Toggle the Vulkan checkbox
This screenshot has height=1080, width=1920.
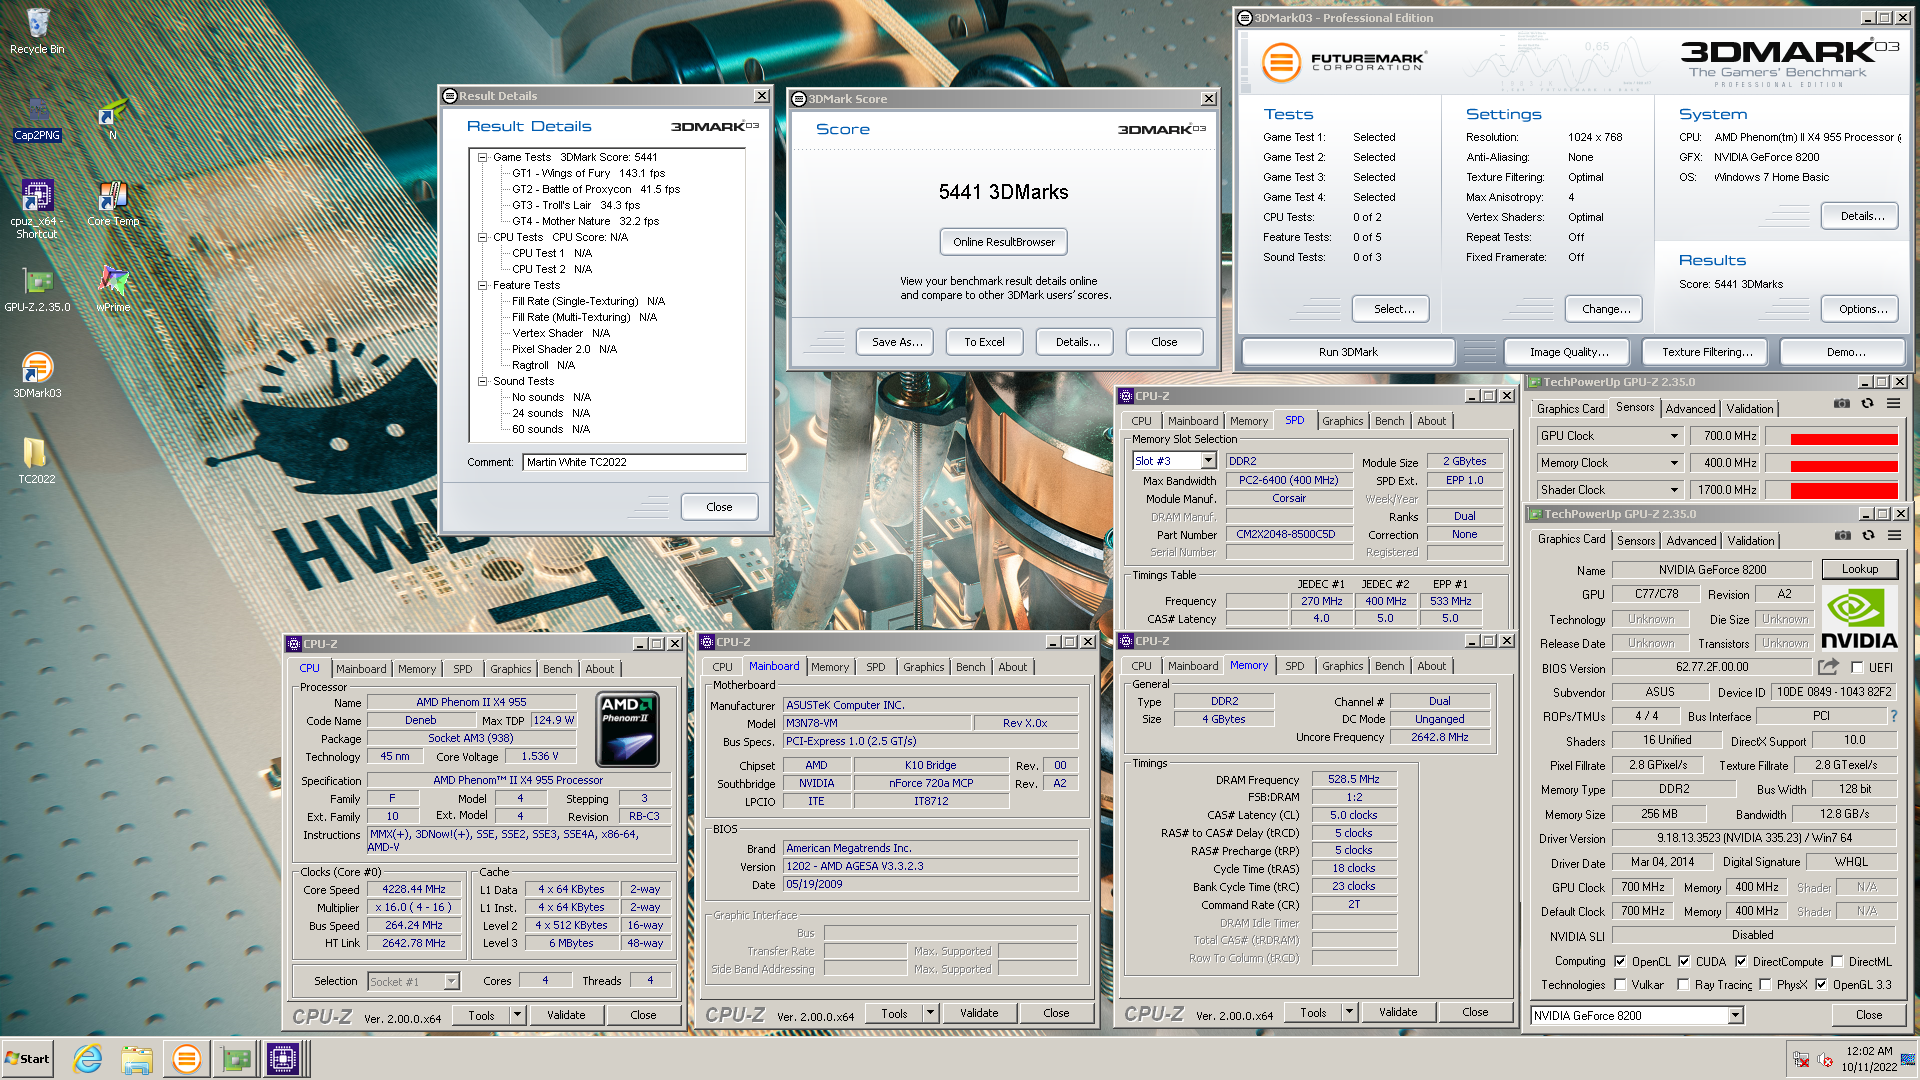point(1620,984)
